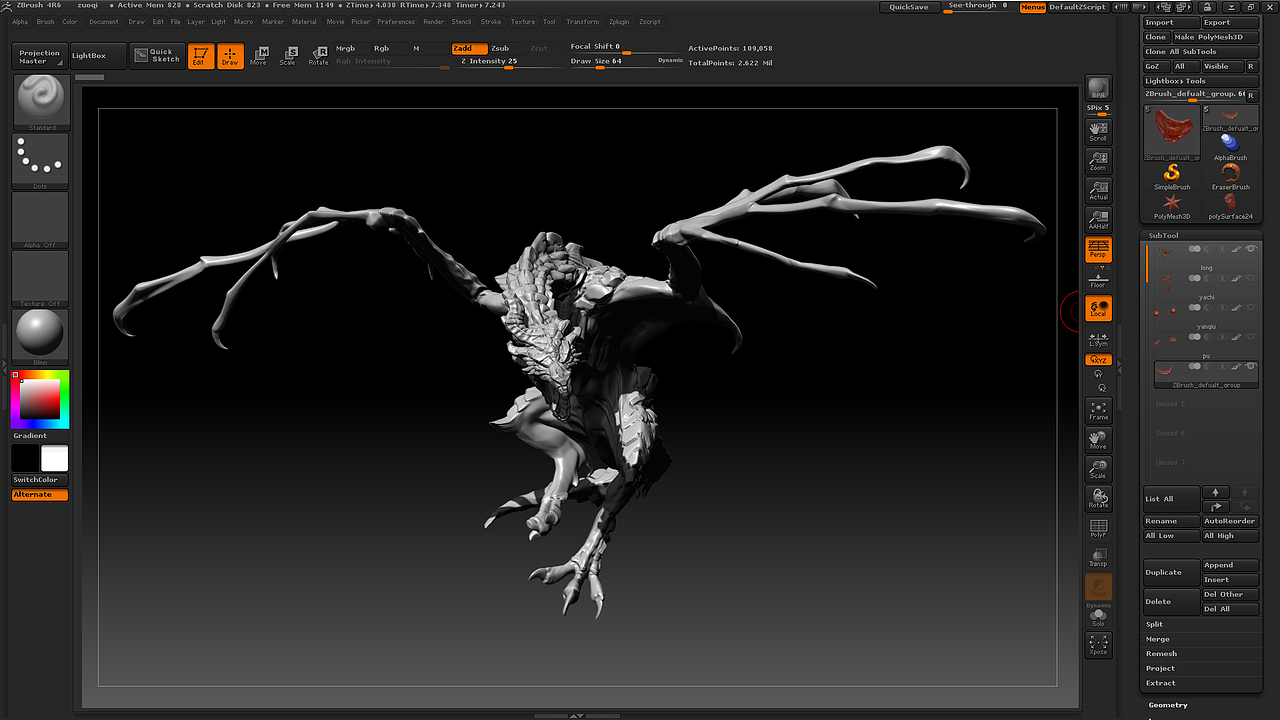Select the Scroll canvas tool

pyautogui.click(x=1098, y=132)
